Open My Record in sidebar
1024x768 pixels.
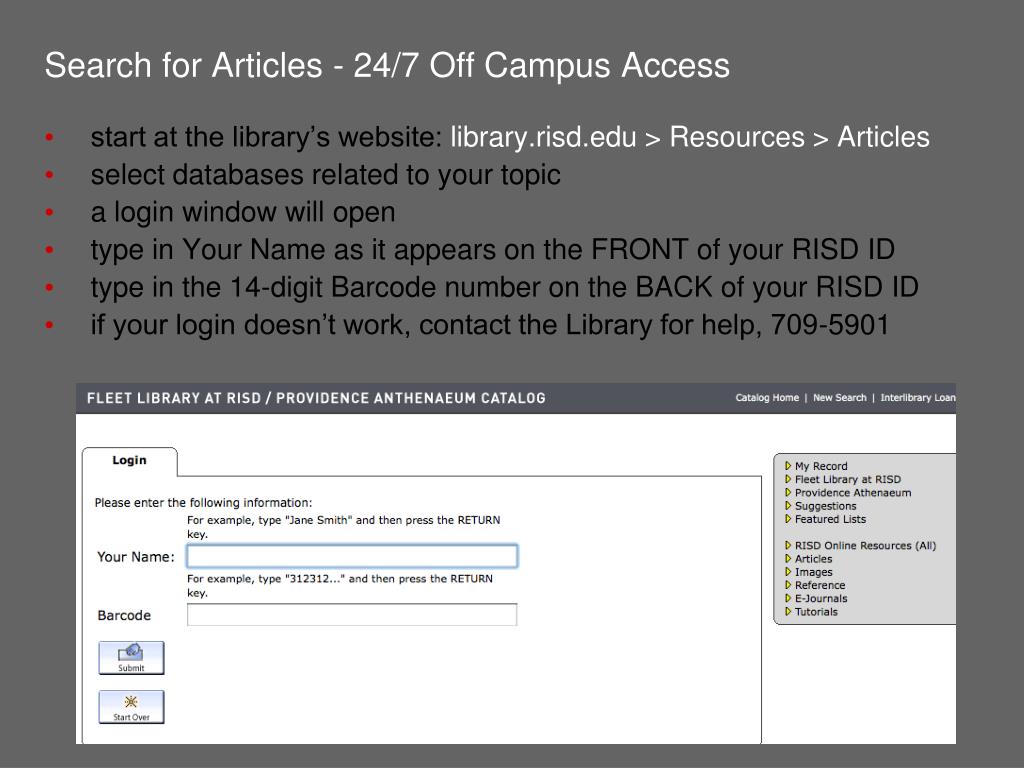pyautogui.click(x=821, y=466)
